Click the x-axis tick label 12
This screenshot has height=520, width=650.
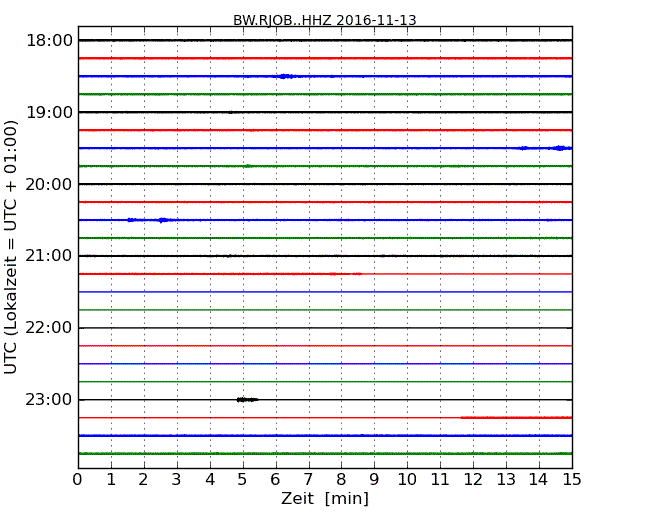pos(473,480)
